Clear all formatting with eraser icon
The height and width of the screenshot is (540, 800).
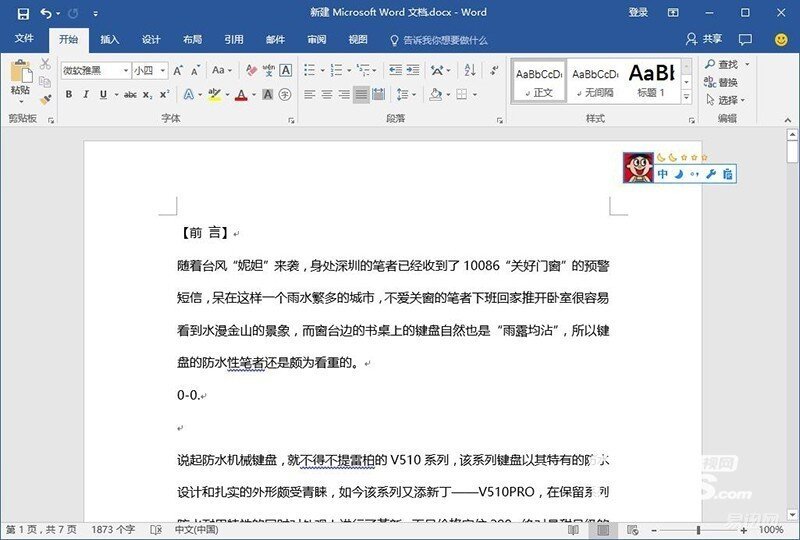point(251,70)
